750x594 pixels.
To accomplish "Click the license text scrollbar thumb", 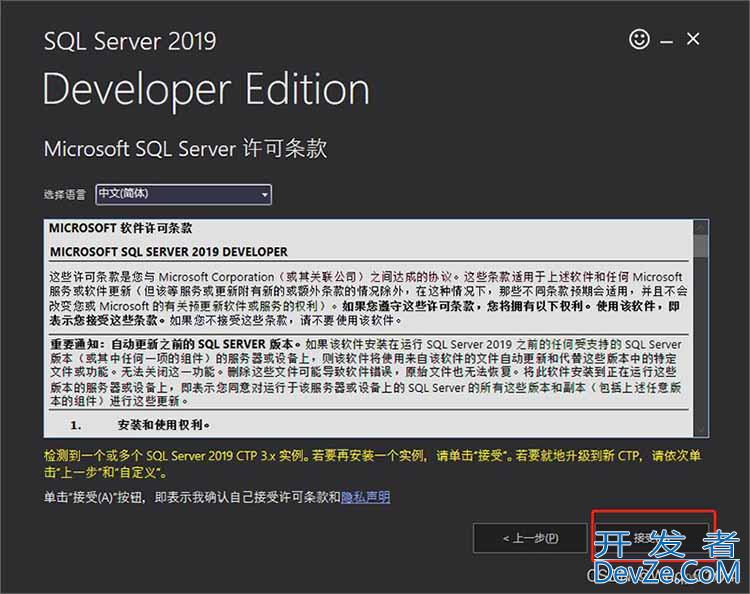I will [701, 246].
